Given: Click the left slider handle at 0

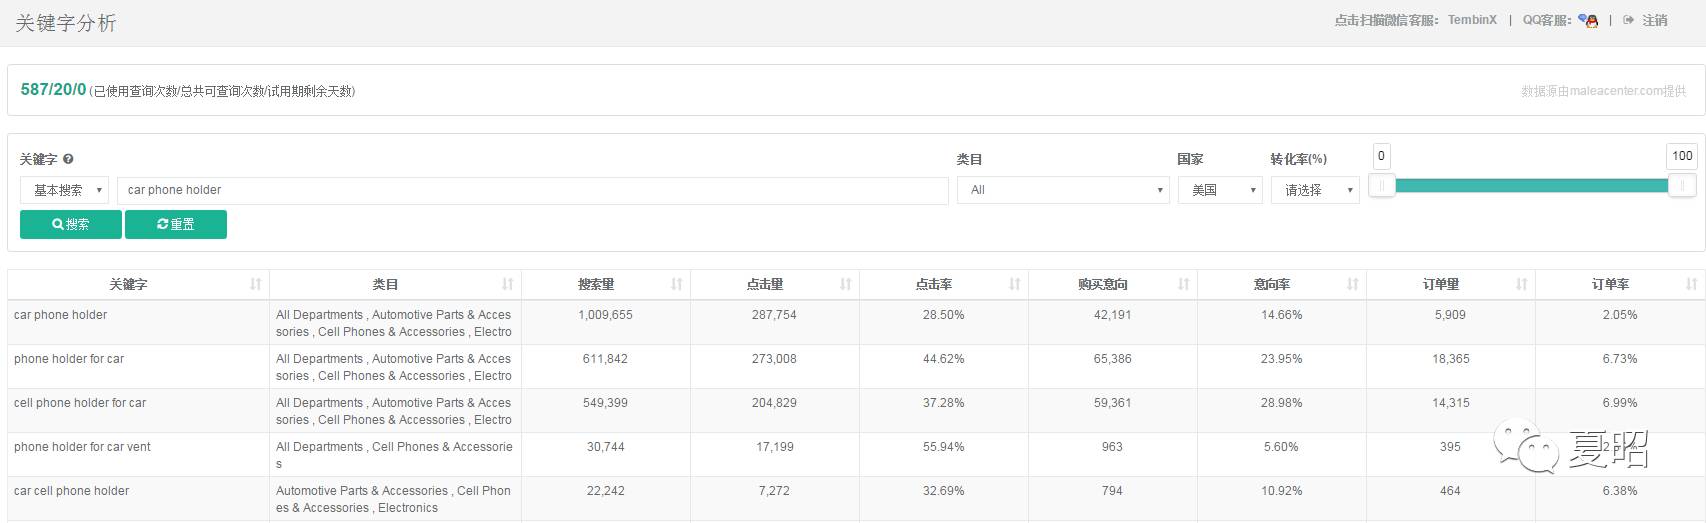Looking at the screenshot, I should click(1381, 185).
